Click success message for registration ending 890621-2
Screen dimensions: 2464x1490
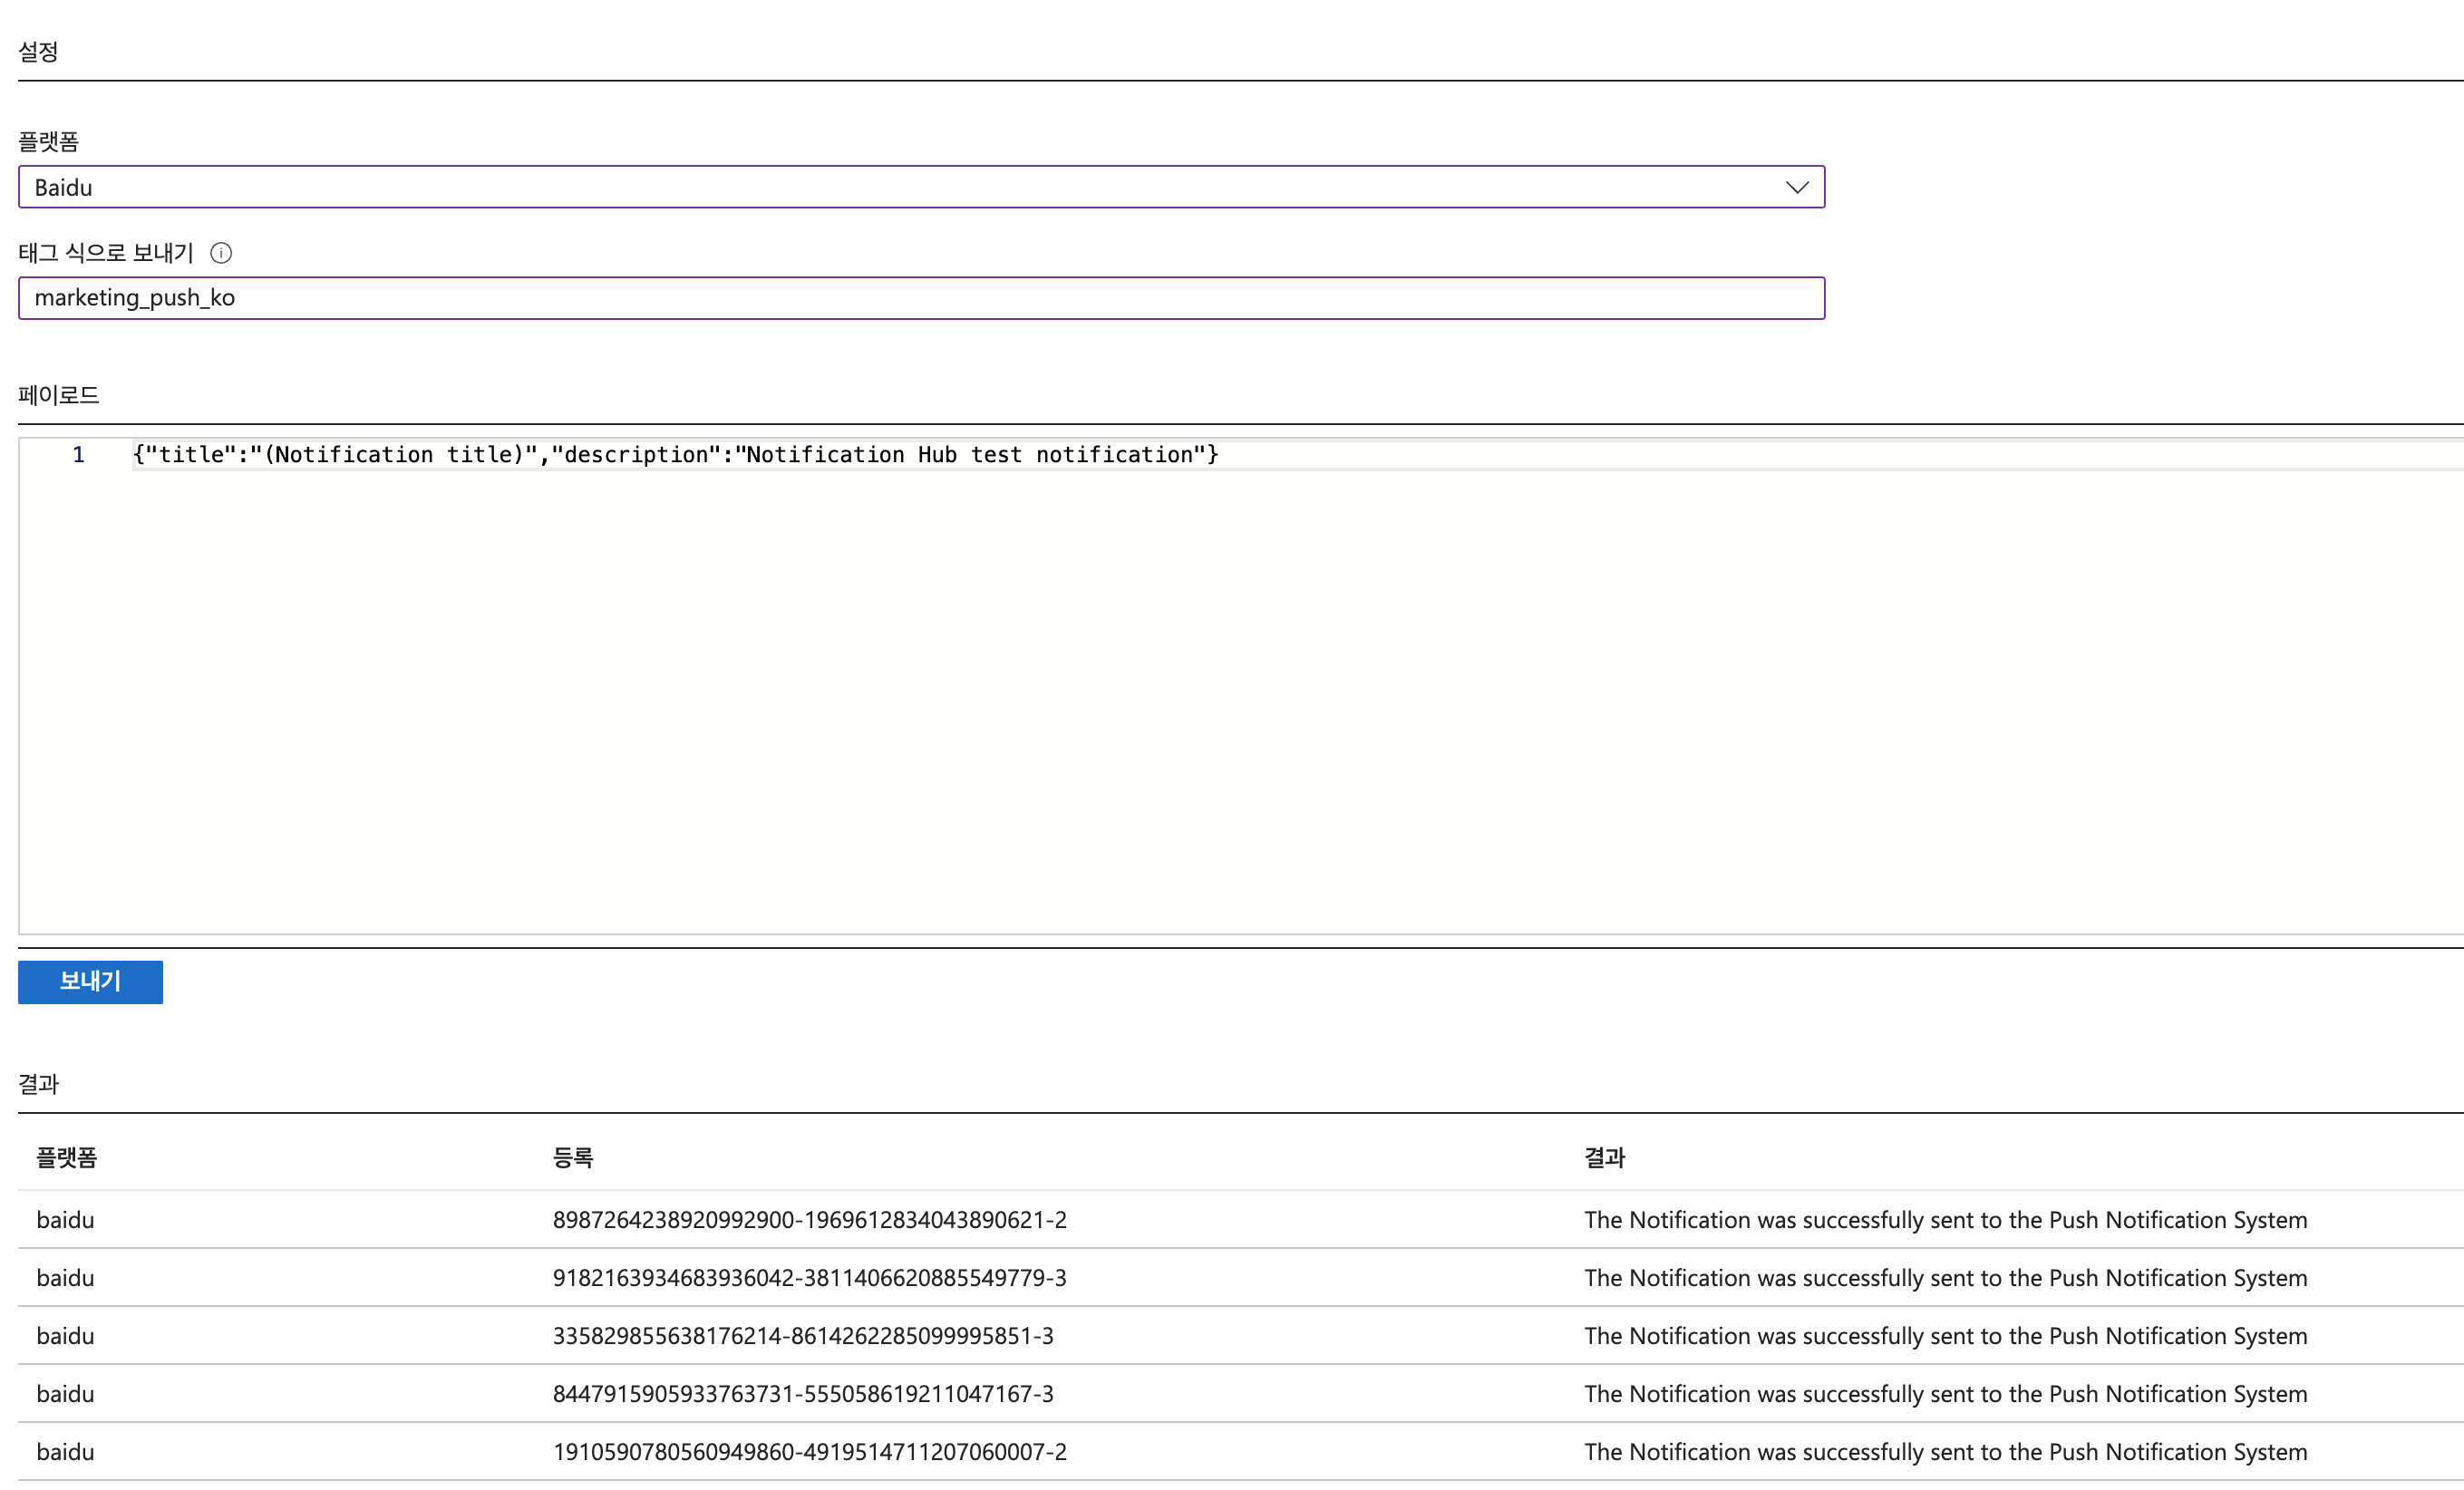coord(1945,1220)
